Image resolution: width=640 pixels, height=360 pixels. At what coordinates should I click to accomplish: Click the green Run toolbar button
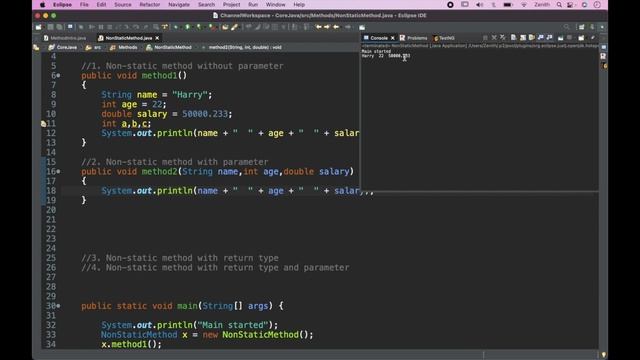pyautogui.click(x=188, y=27)
